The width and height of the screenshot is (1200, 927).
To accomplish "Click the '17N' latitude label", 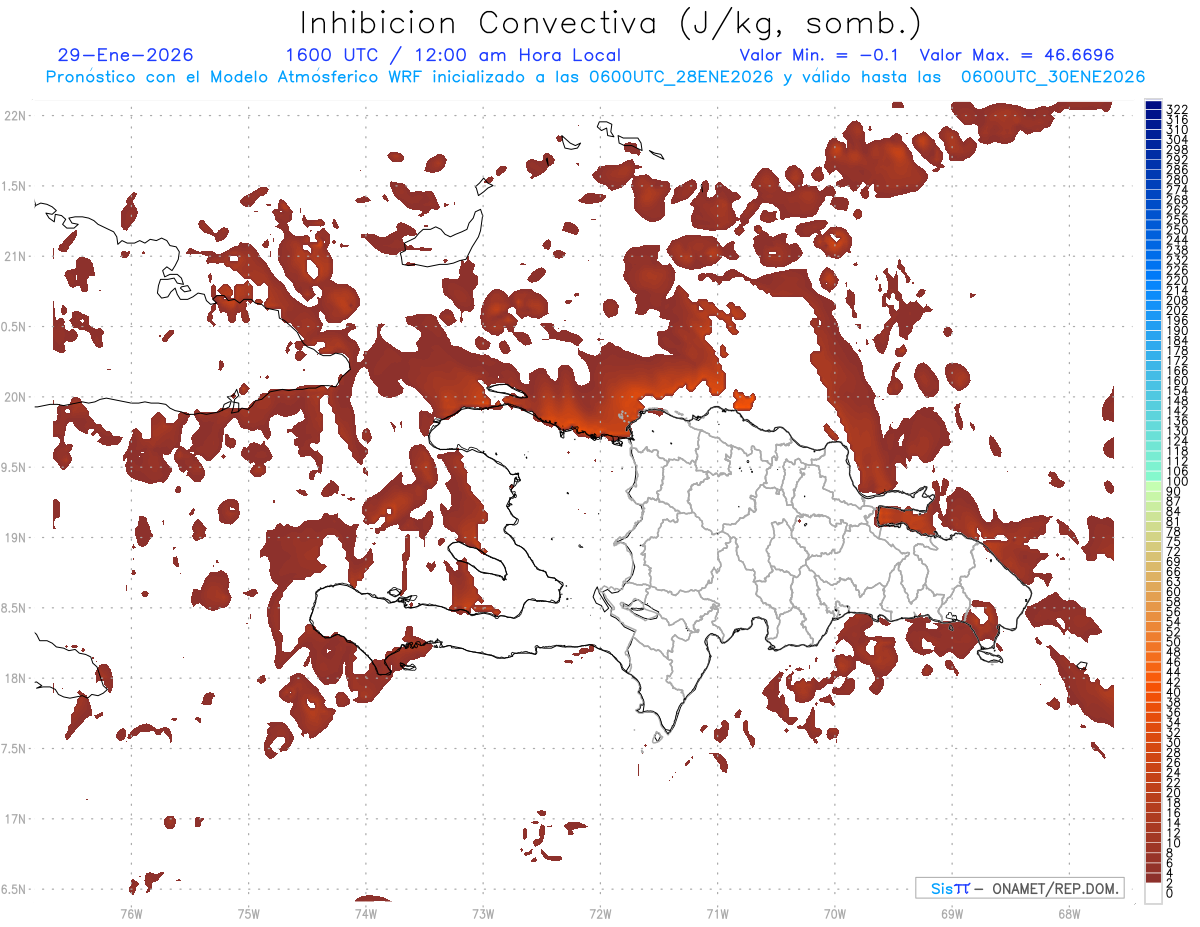I will 15,819.
